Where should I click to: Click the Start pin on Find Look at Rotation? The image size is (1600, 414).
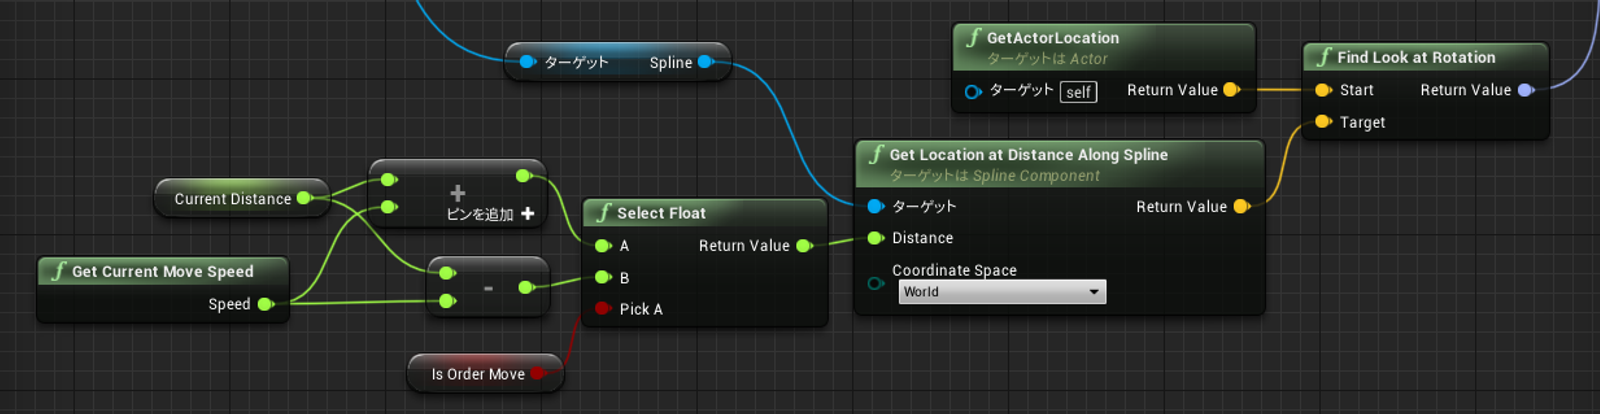pos(1324,90)
